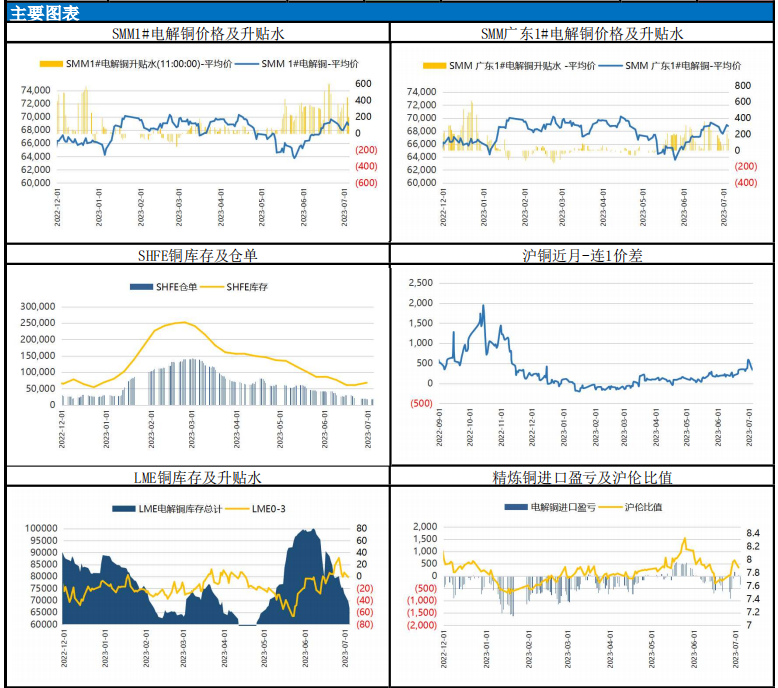Click the dark blue LME电解铜库存总计 legend marker
The image size is (778, 688).
124,509
